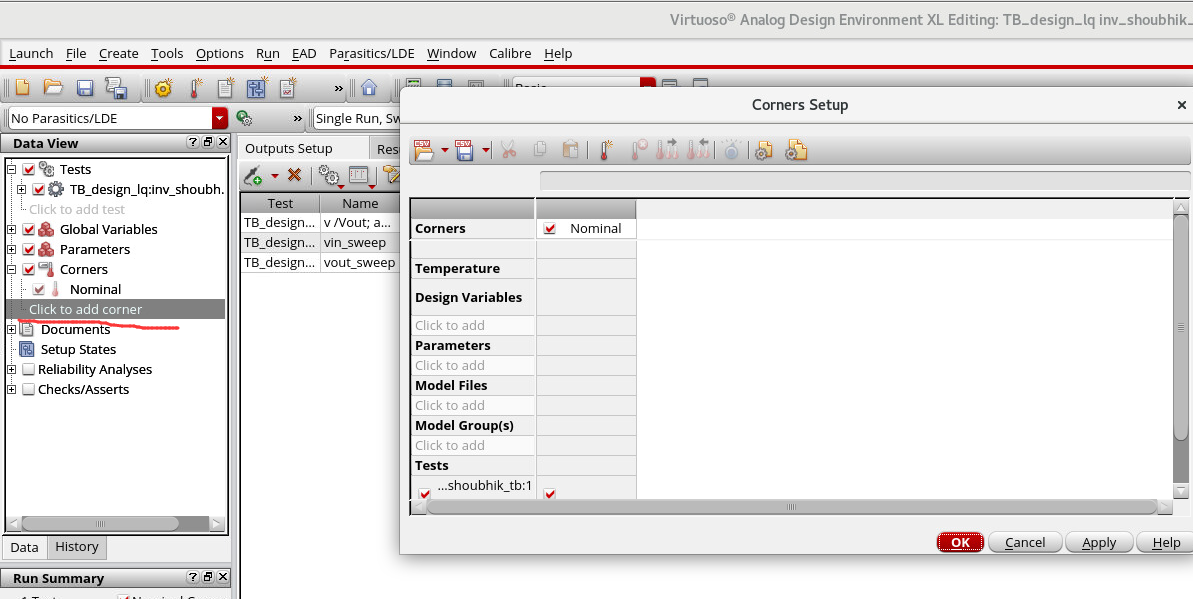Open the Create menu
Viewport: 1193px width, 599px height.
point(119,53)
